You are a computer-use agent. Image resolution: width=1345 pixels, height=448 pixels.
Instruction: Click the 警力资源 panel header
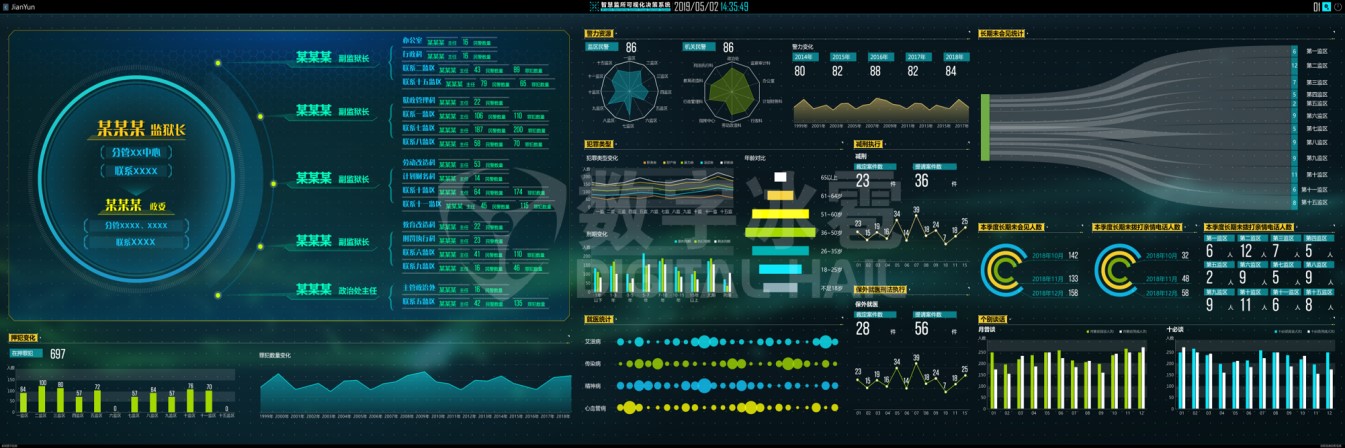point(600,33)
